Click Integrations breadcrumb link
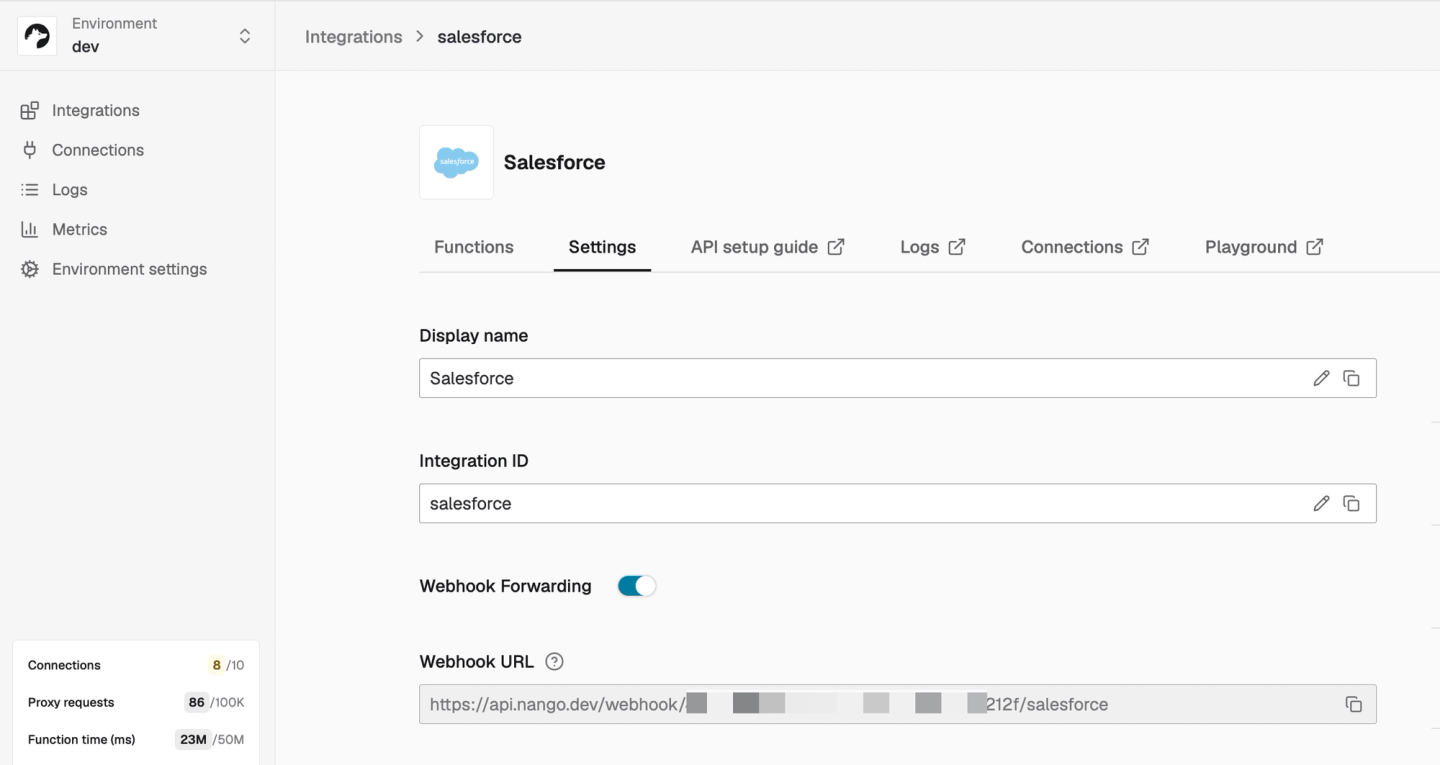This screenshot has width=1440, height=765. (353, 37)
